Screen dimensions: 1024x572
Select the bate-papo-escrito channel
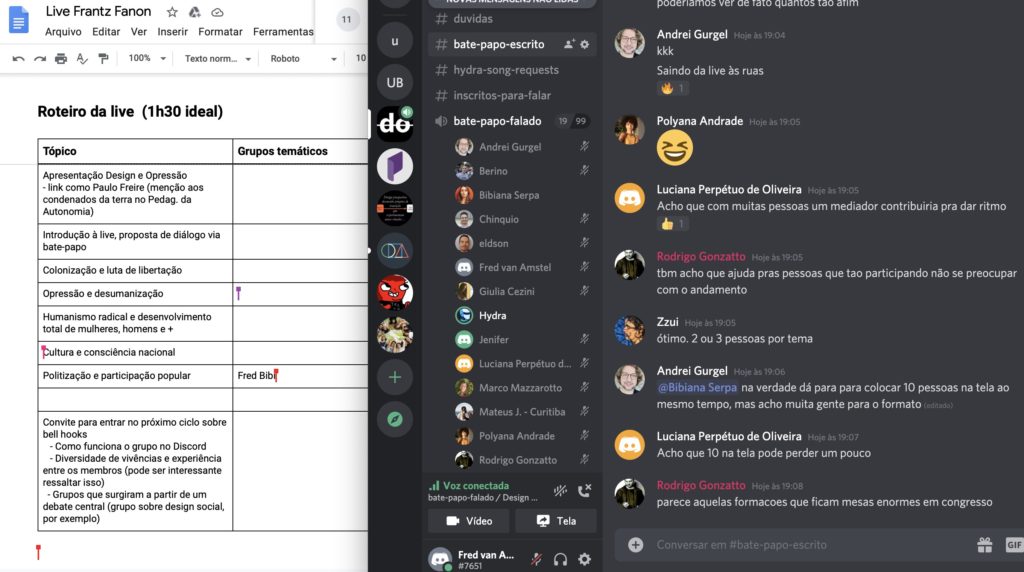512,44
